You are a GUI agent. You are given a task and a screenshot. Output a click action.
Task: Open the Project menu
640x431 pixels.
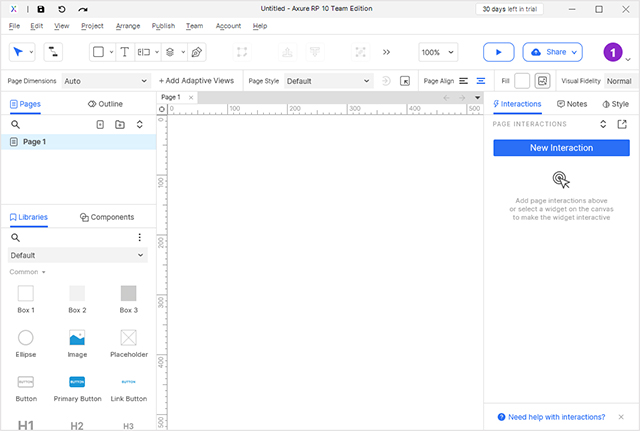tap(92, 26)
